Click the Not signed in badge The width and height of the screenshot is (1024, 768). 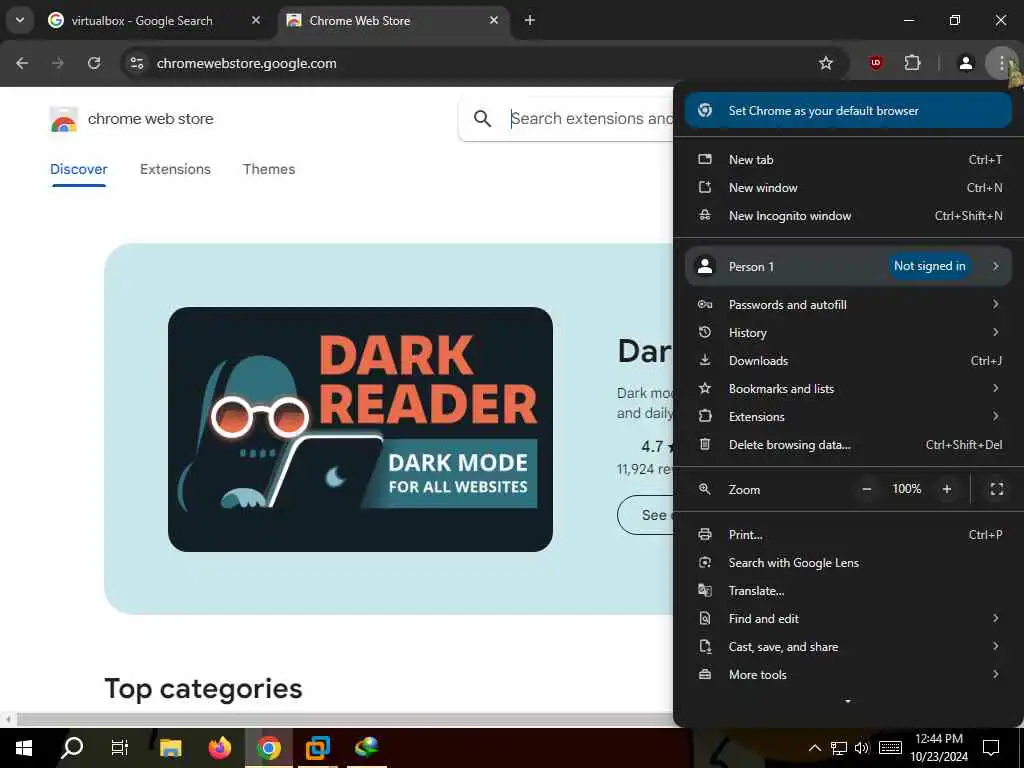tap(929, 266)
